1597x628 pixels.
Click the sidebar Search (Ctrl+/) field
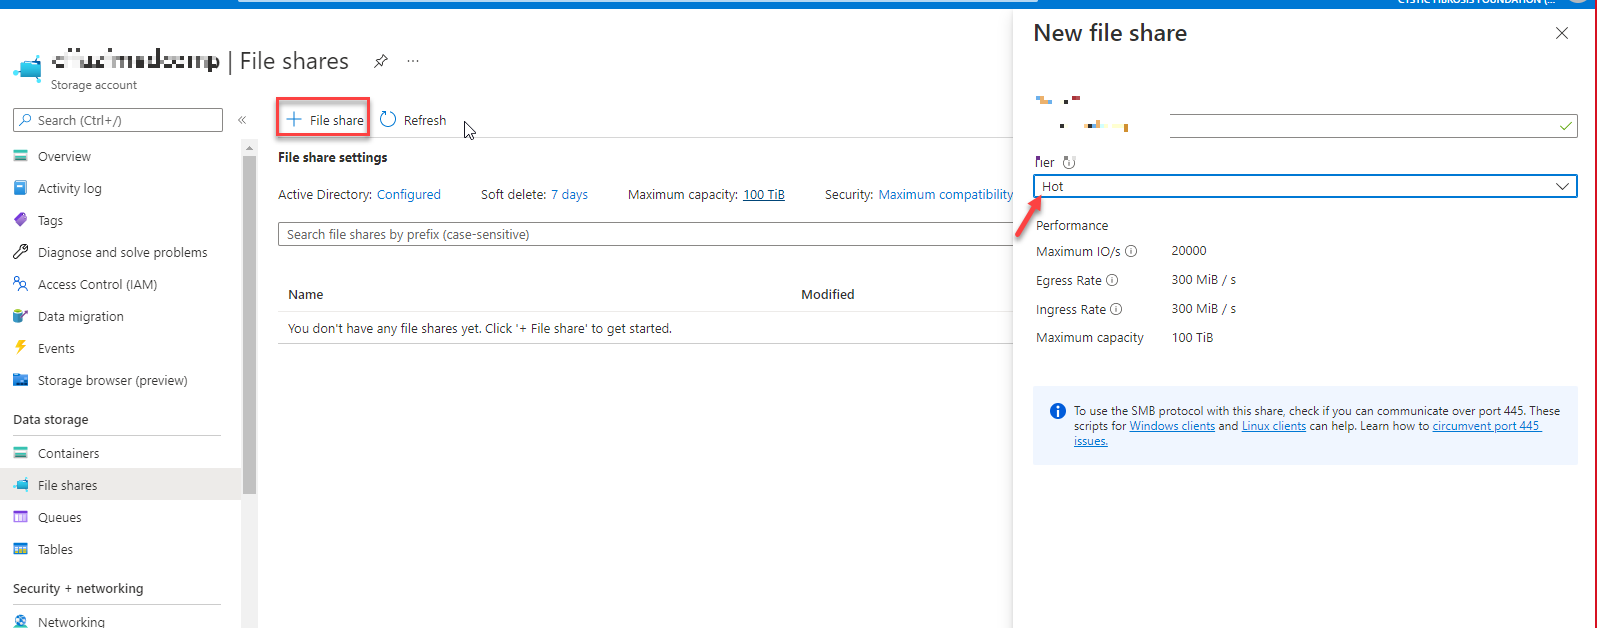click(x=118, y=120)
